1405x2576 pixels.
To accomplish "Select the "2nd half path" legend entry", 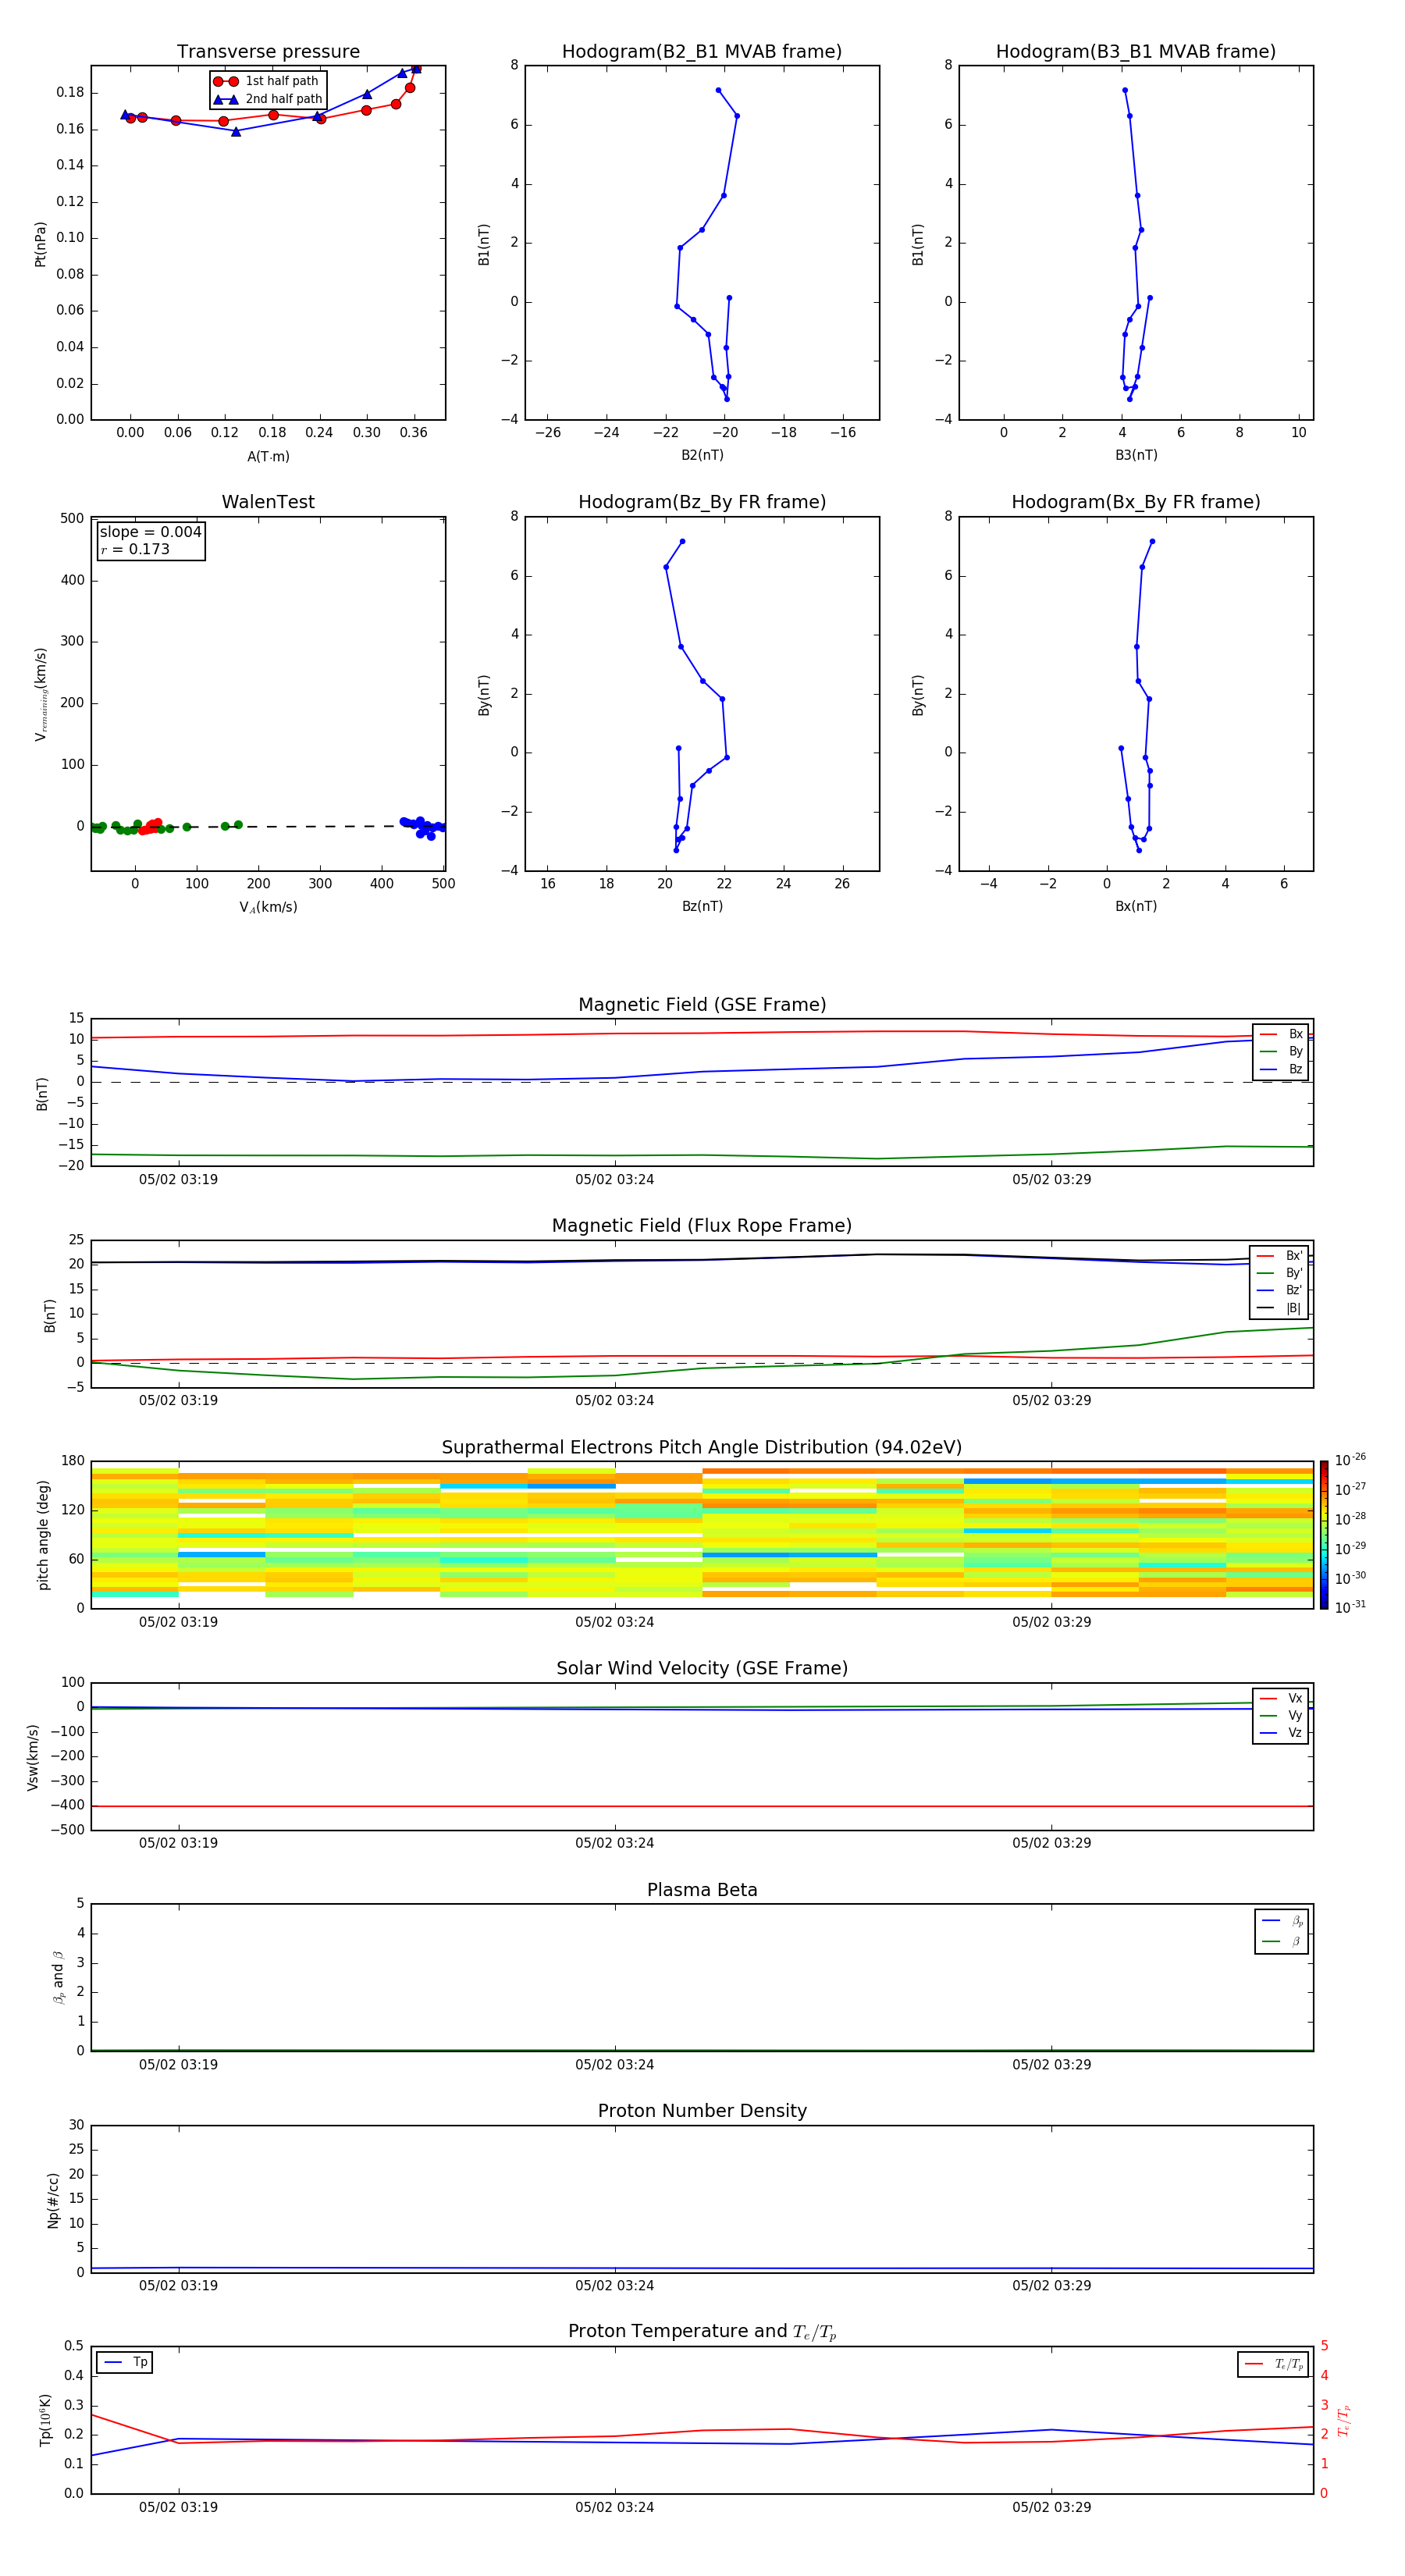I will coord(268,99).
